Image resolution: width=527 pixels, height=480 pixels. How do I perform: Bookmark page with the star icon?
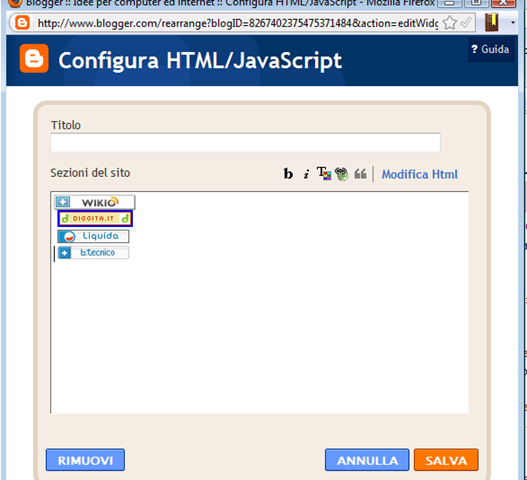pos(449,23)
